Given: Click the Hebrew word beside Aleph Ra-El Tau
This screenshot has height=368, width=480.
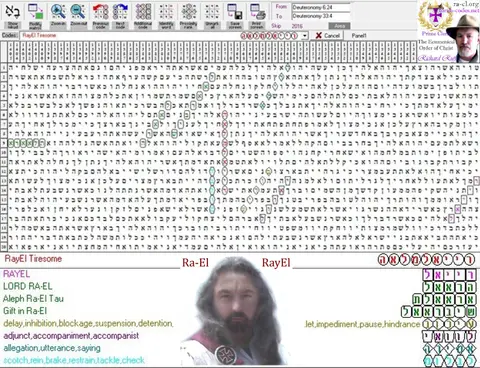Looking at the screenshot, I should pos(444,299).
